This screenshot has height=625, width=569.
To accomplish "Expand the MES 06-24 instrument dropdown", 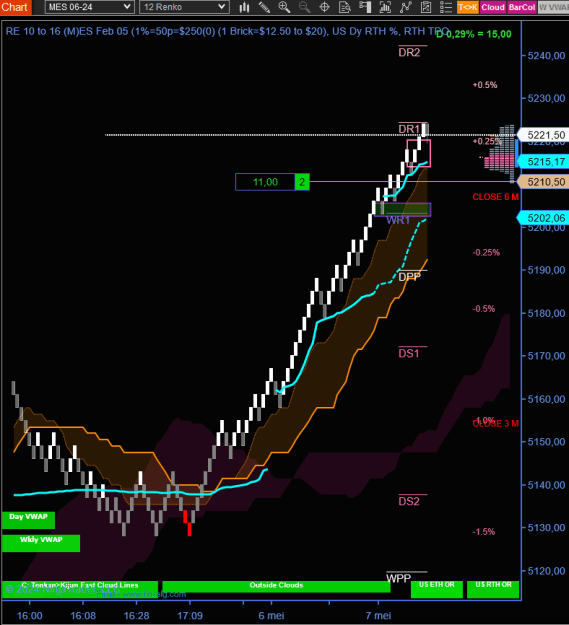I will [x=89, y=7].
